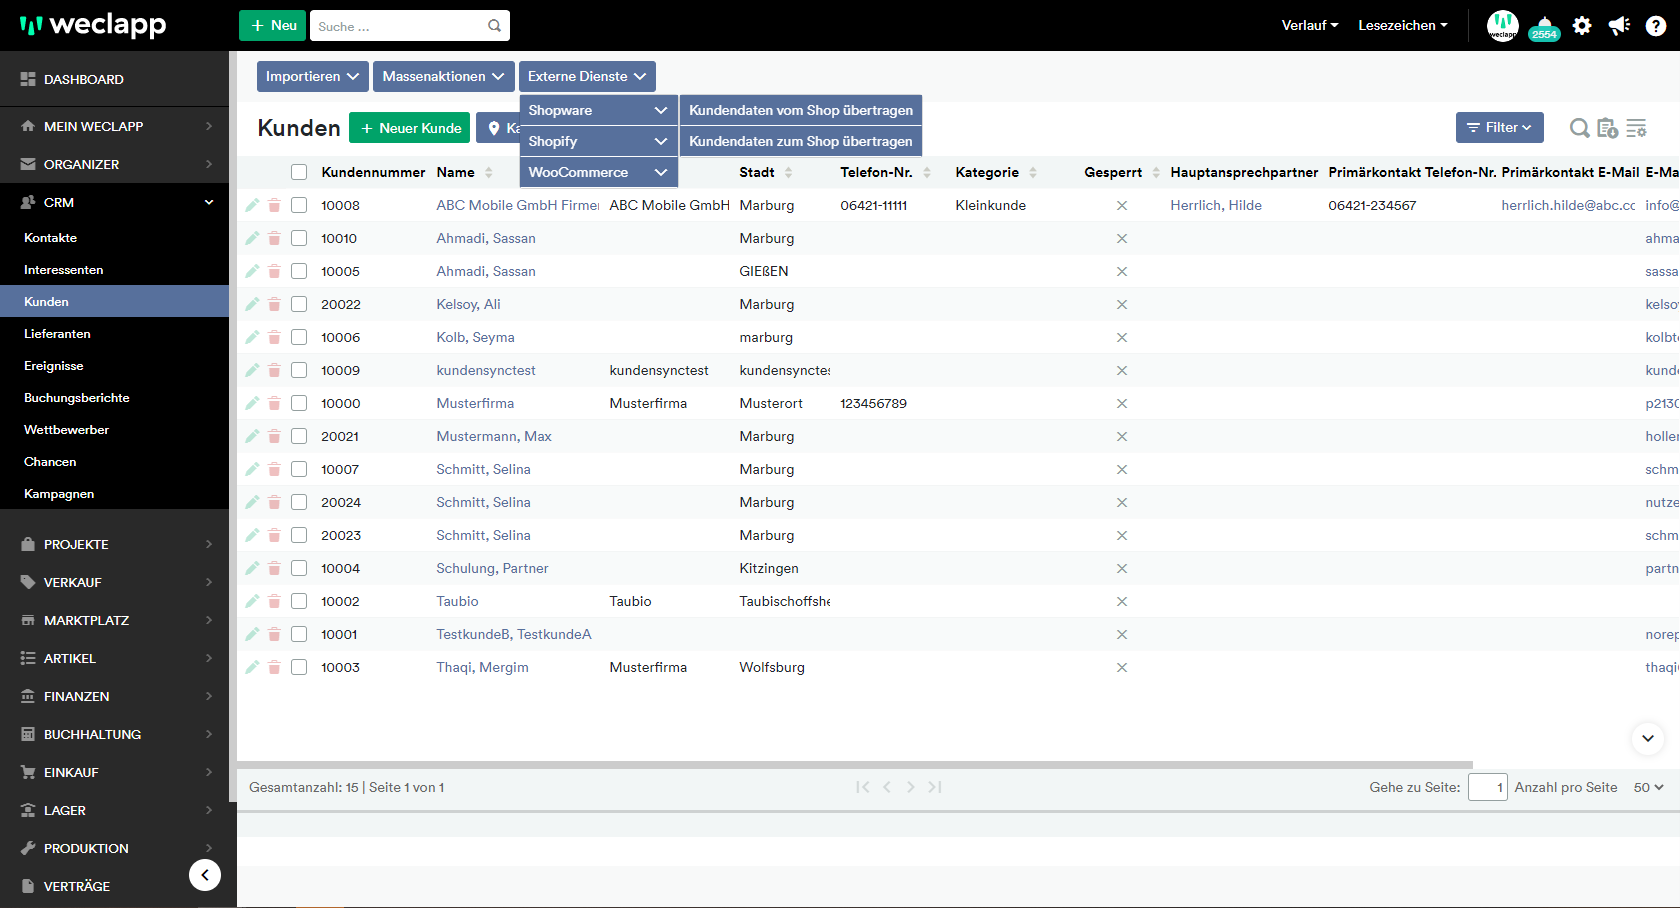Select checkbox for customer 10006
This screenshot has height=908, width=1680.
tap(299, 337)
